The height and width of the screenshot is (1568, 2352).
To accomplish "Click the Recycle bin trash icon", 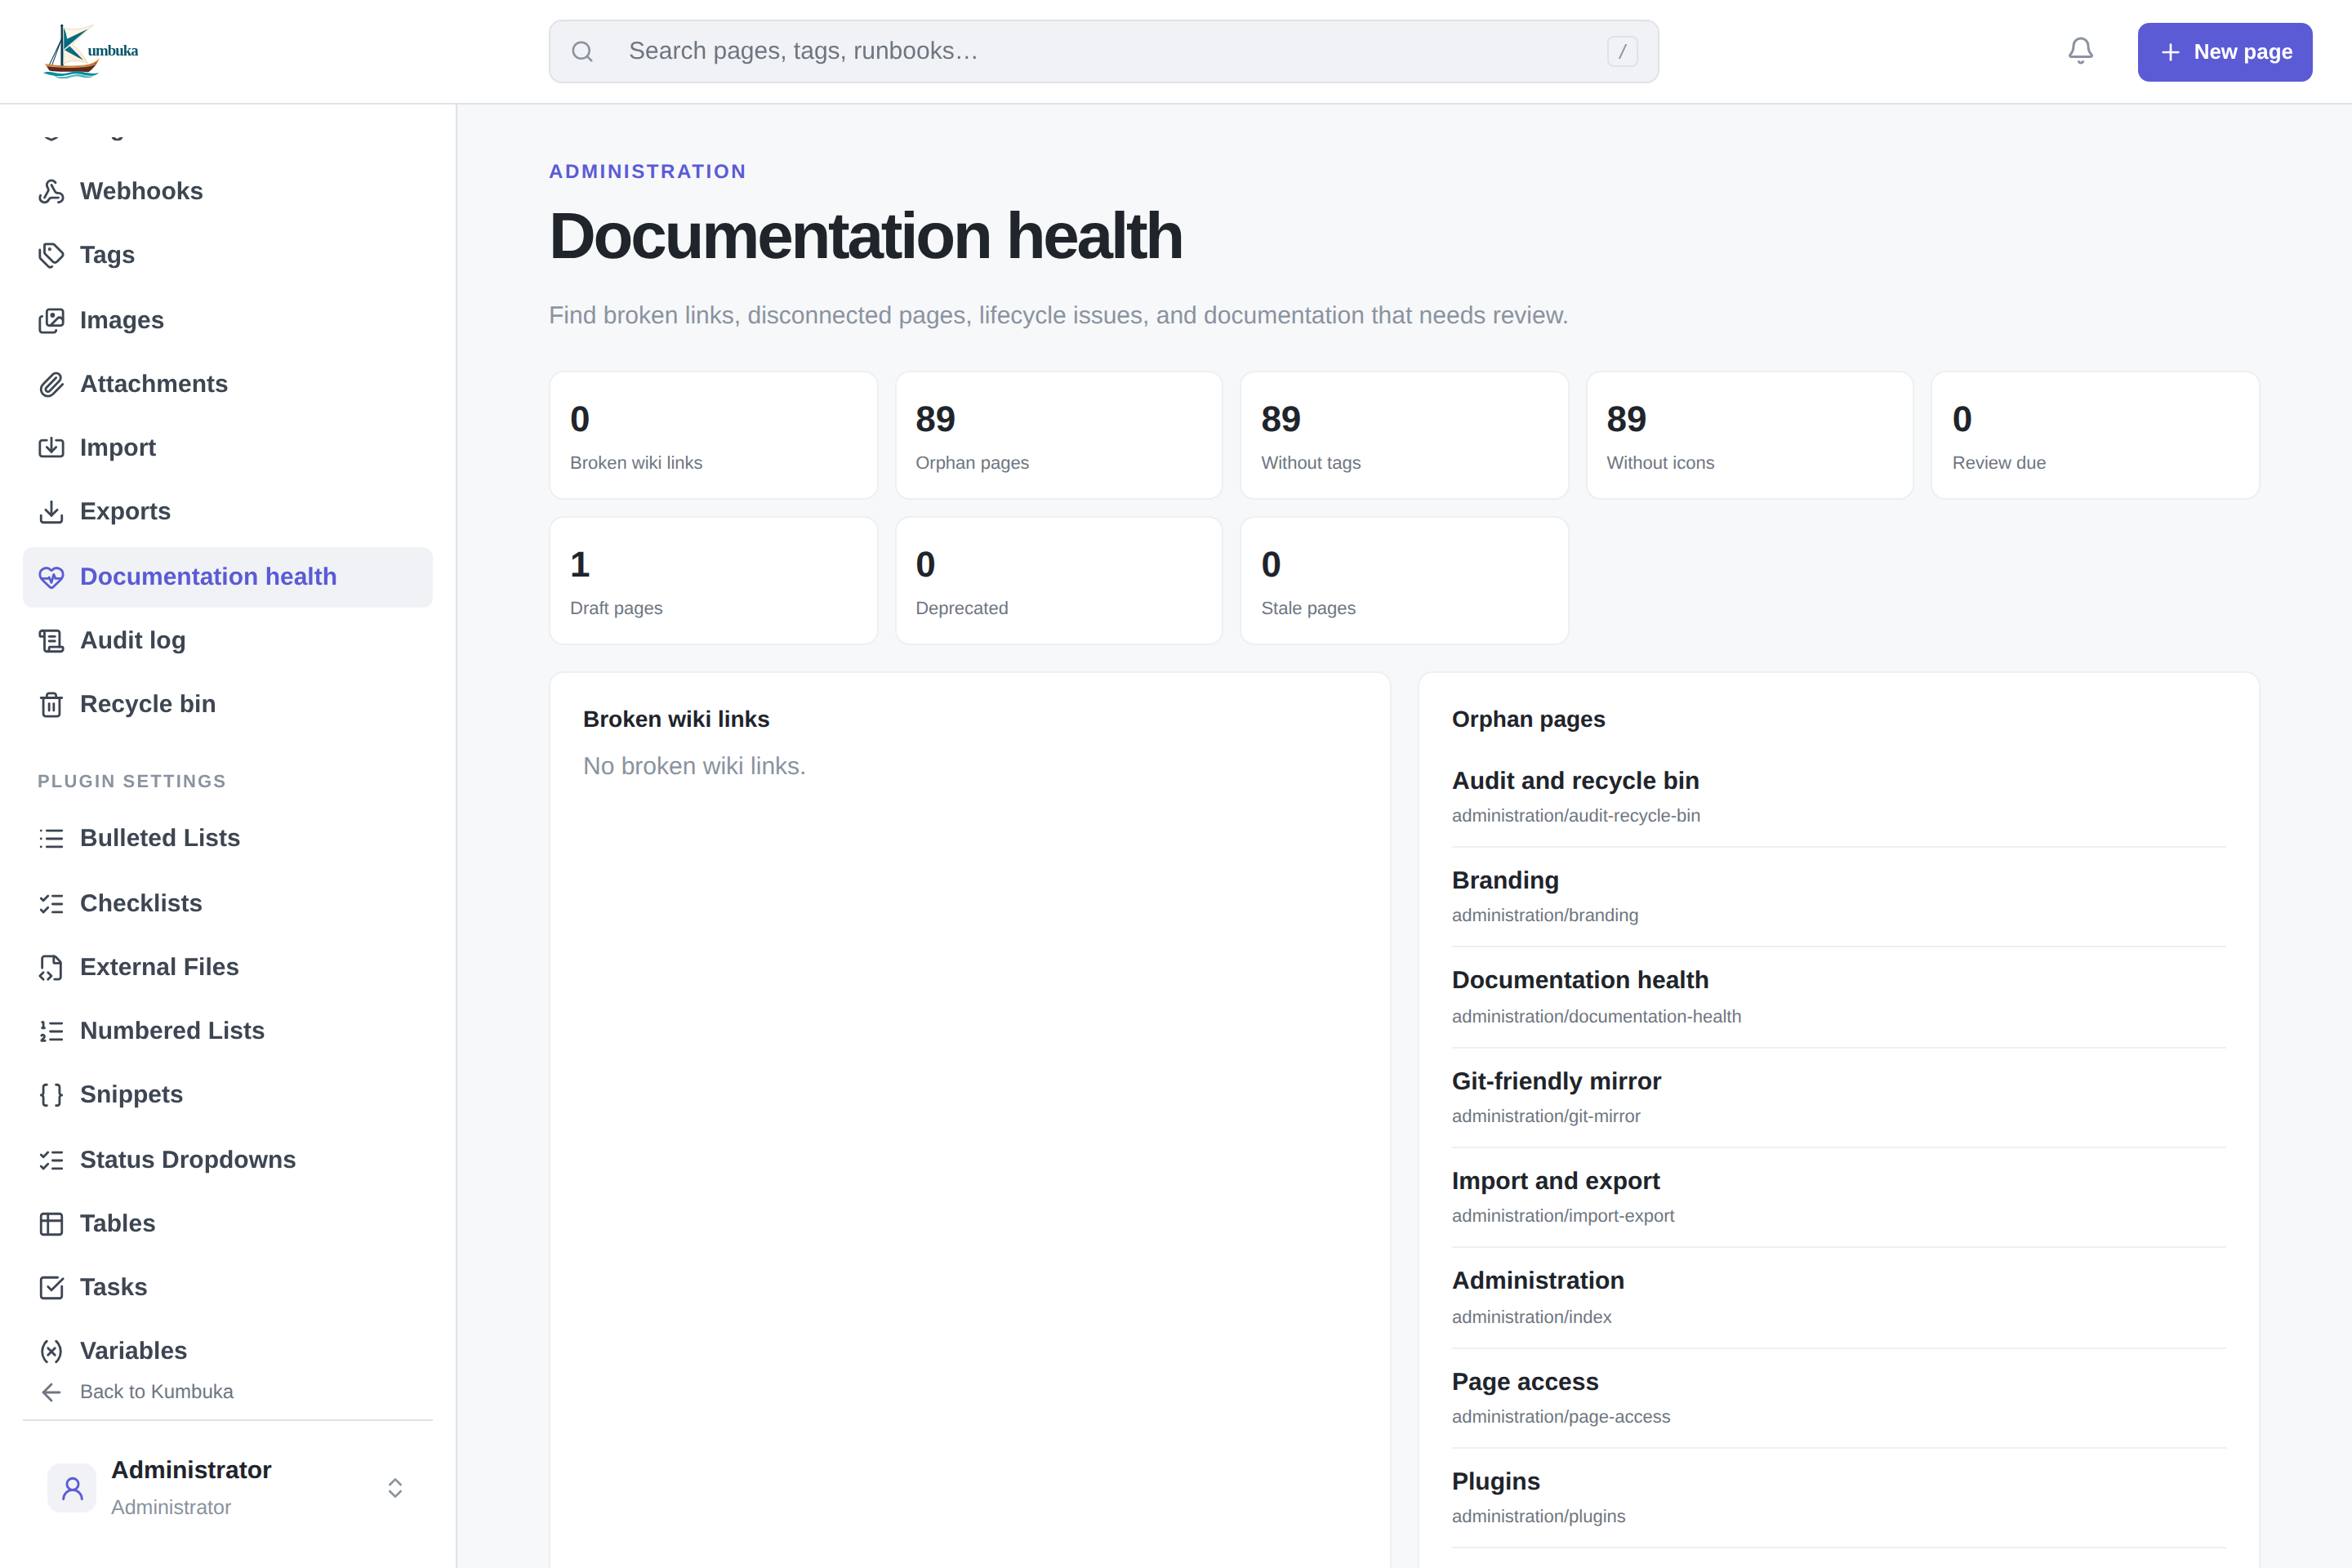I will click(51, 704).
